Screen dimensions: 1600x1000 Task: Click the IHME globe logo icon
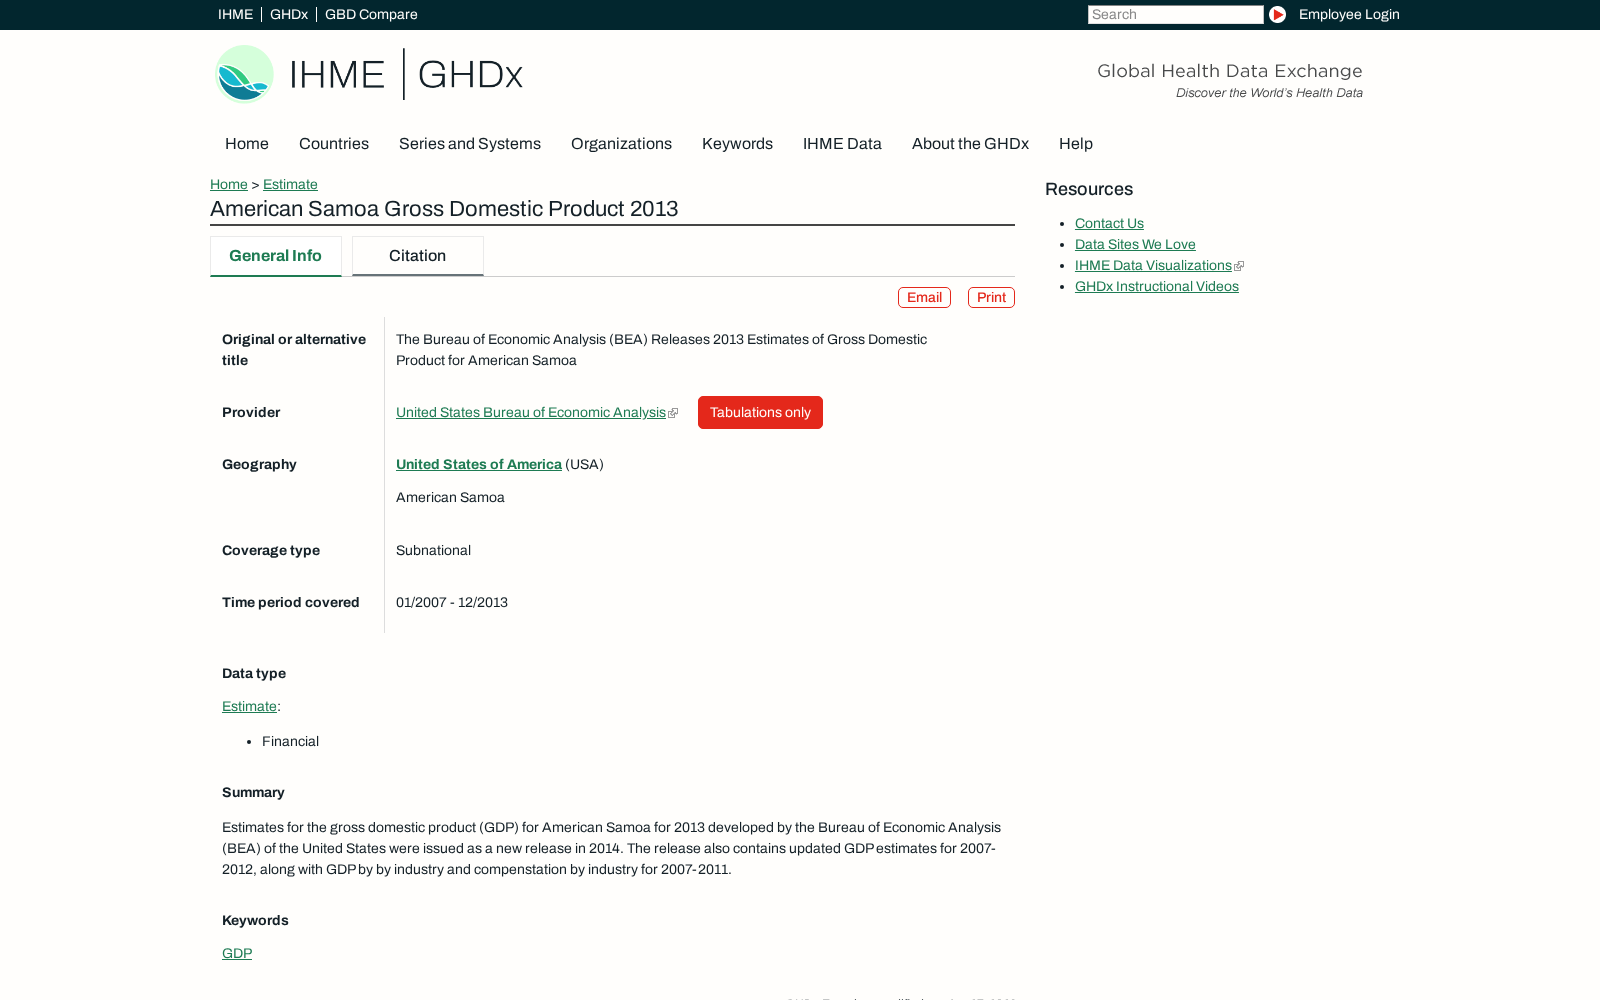pyautogui.click(x=245, y=74)
